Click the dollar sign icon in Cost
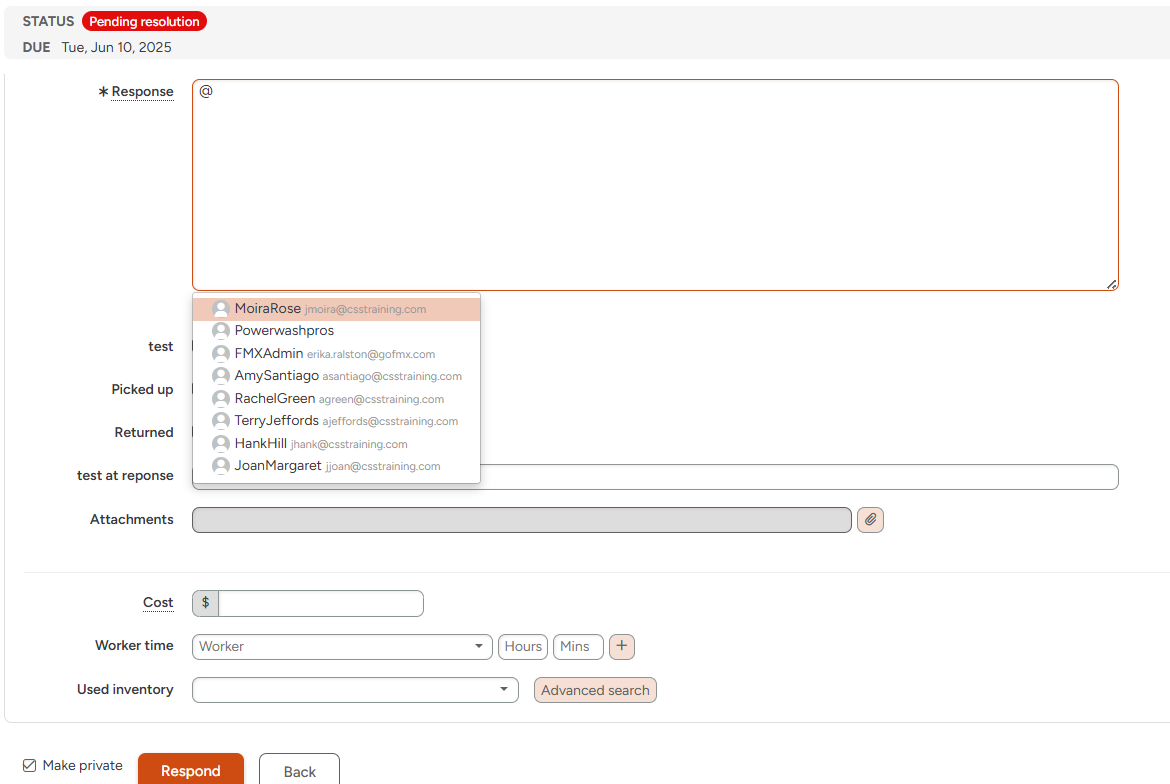Viewport: 1170px width, 784px height. [x=206, y=603]
